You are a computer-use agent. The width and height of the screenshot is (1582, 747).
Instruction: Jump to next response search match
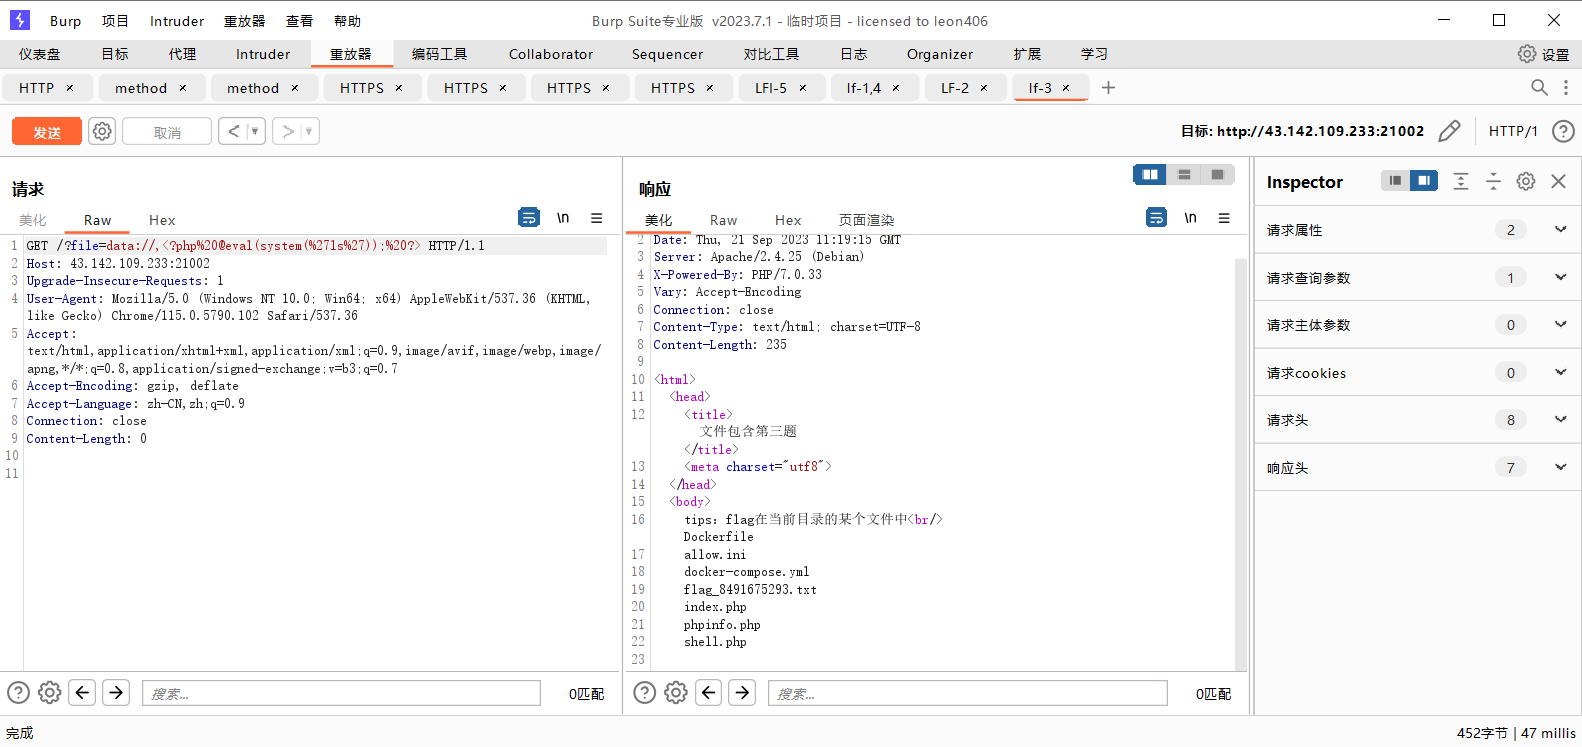click(742, 692)
